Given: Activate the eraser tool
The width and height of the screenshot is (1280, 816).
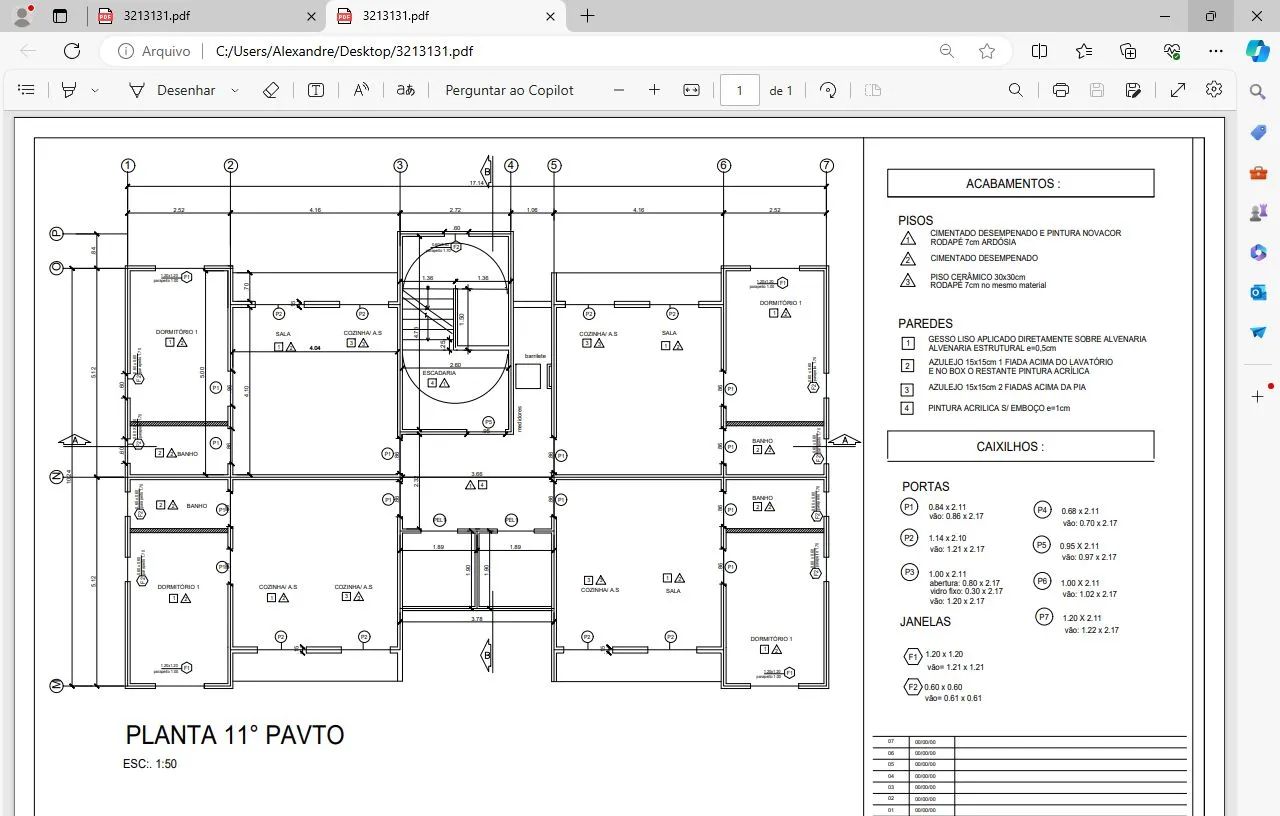Looking at the screenshot, I should click(270, 89).
